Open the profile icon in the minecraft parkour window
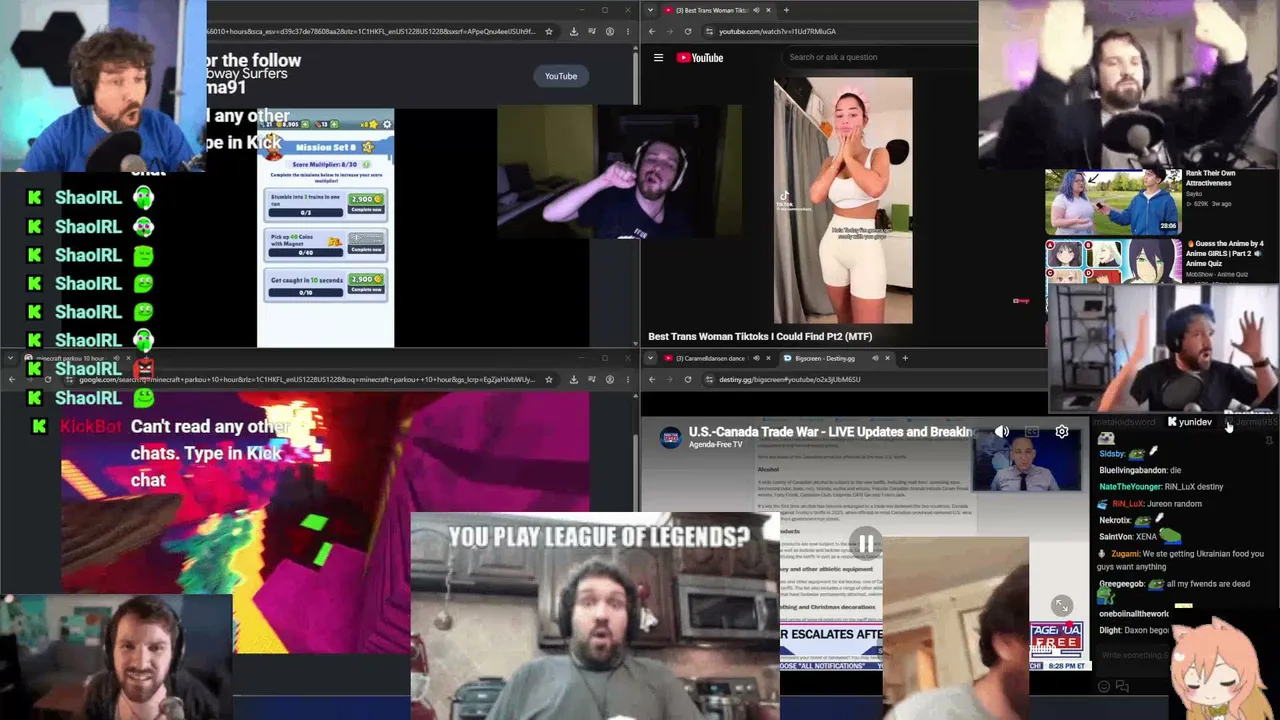The height and width of the screenshot is (720, 1280). pyautogui.click(x=610, y=380)
